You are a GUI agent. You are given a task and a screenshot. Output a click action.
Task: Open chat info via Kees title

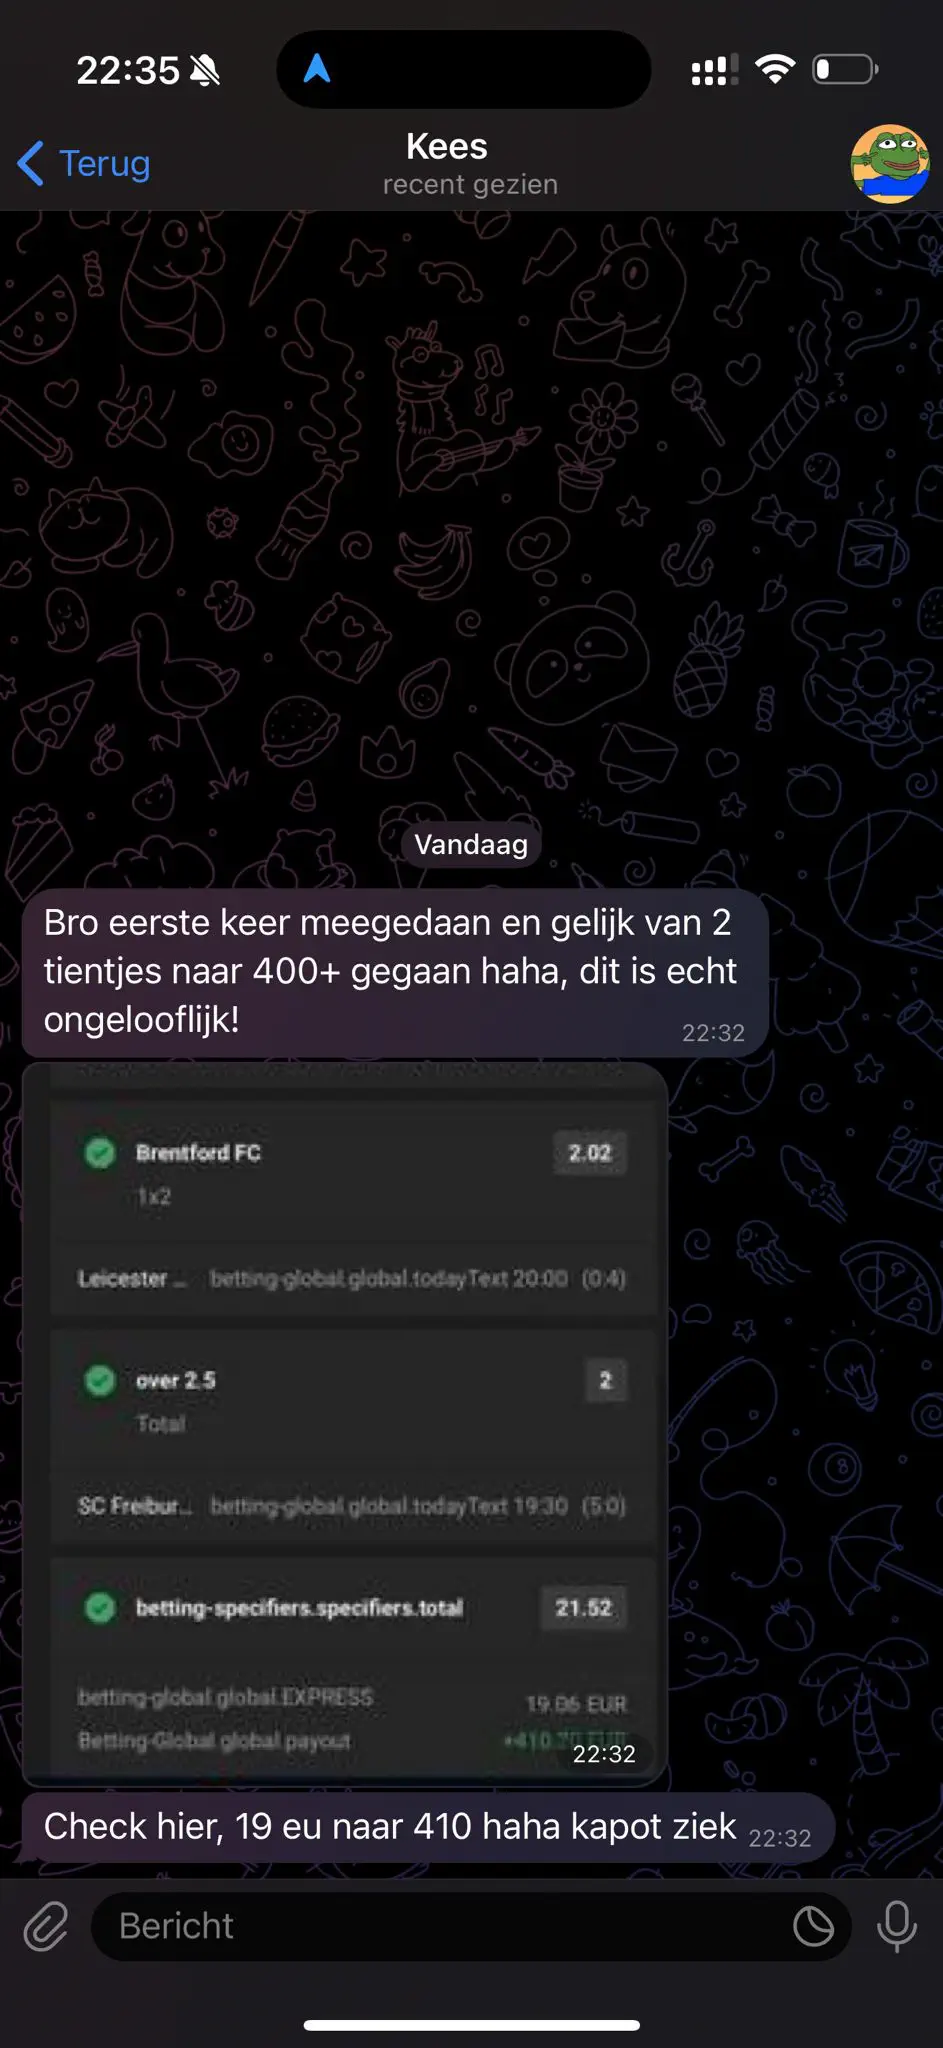pos(447,147)
